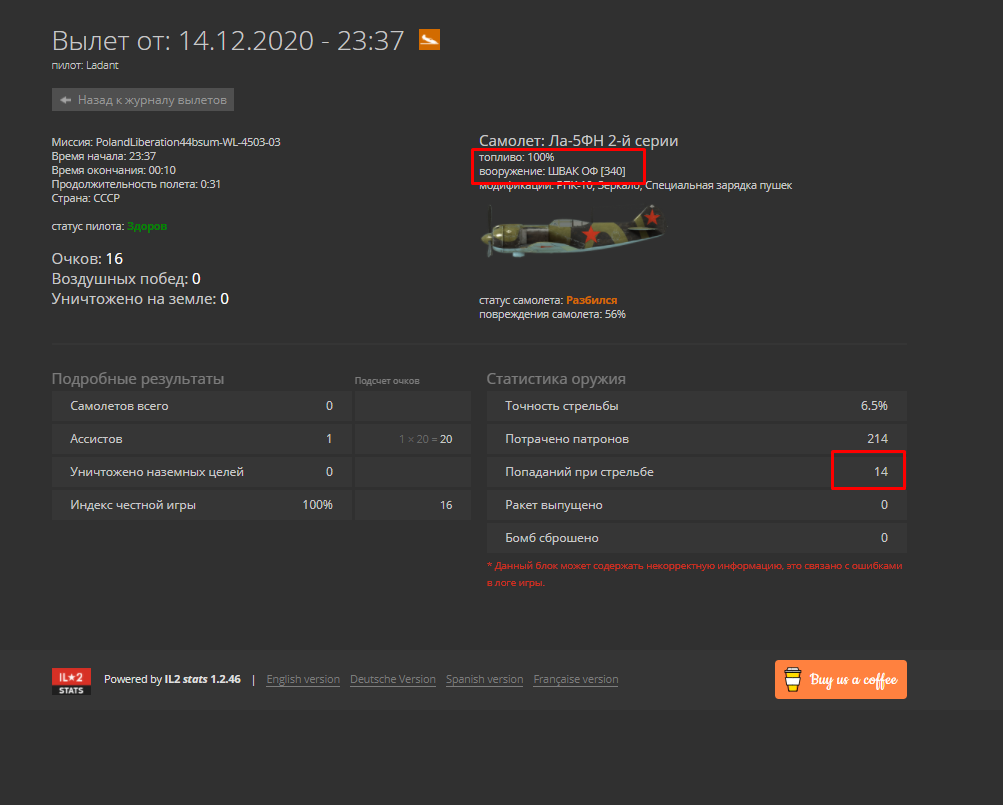Select mission name 'PolandLiberation44bsum-WL-4503-03'
The image size is (1003, 805).
point(188,142)
